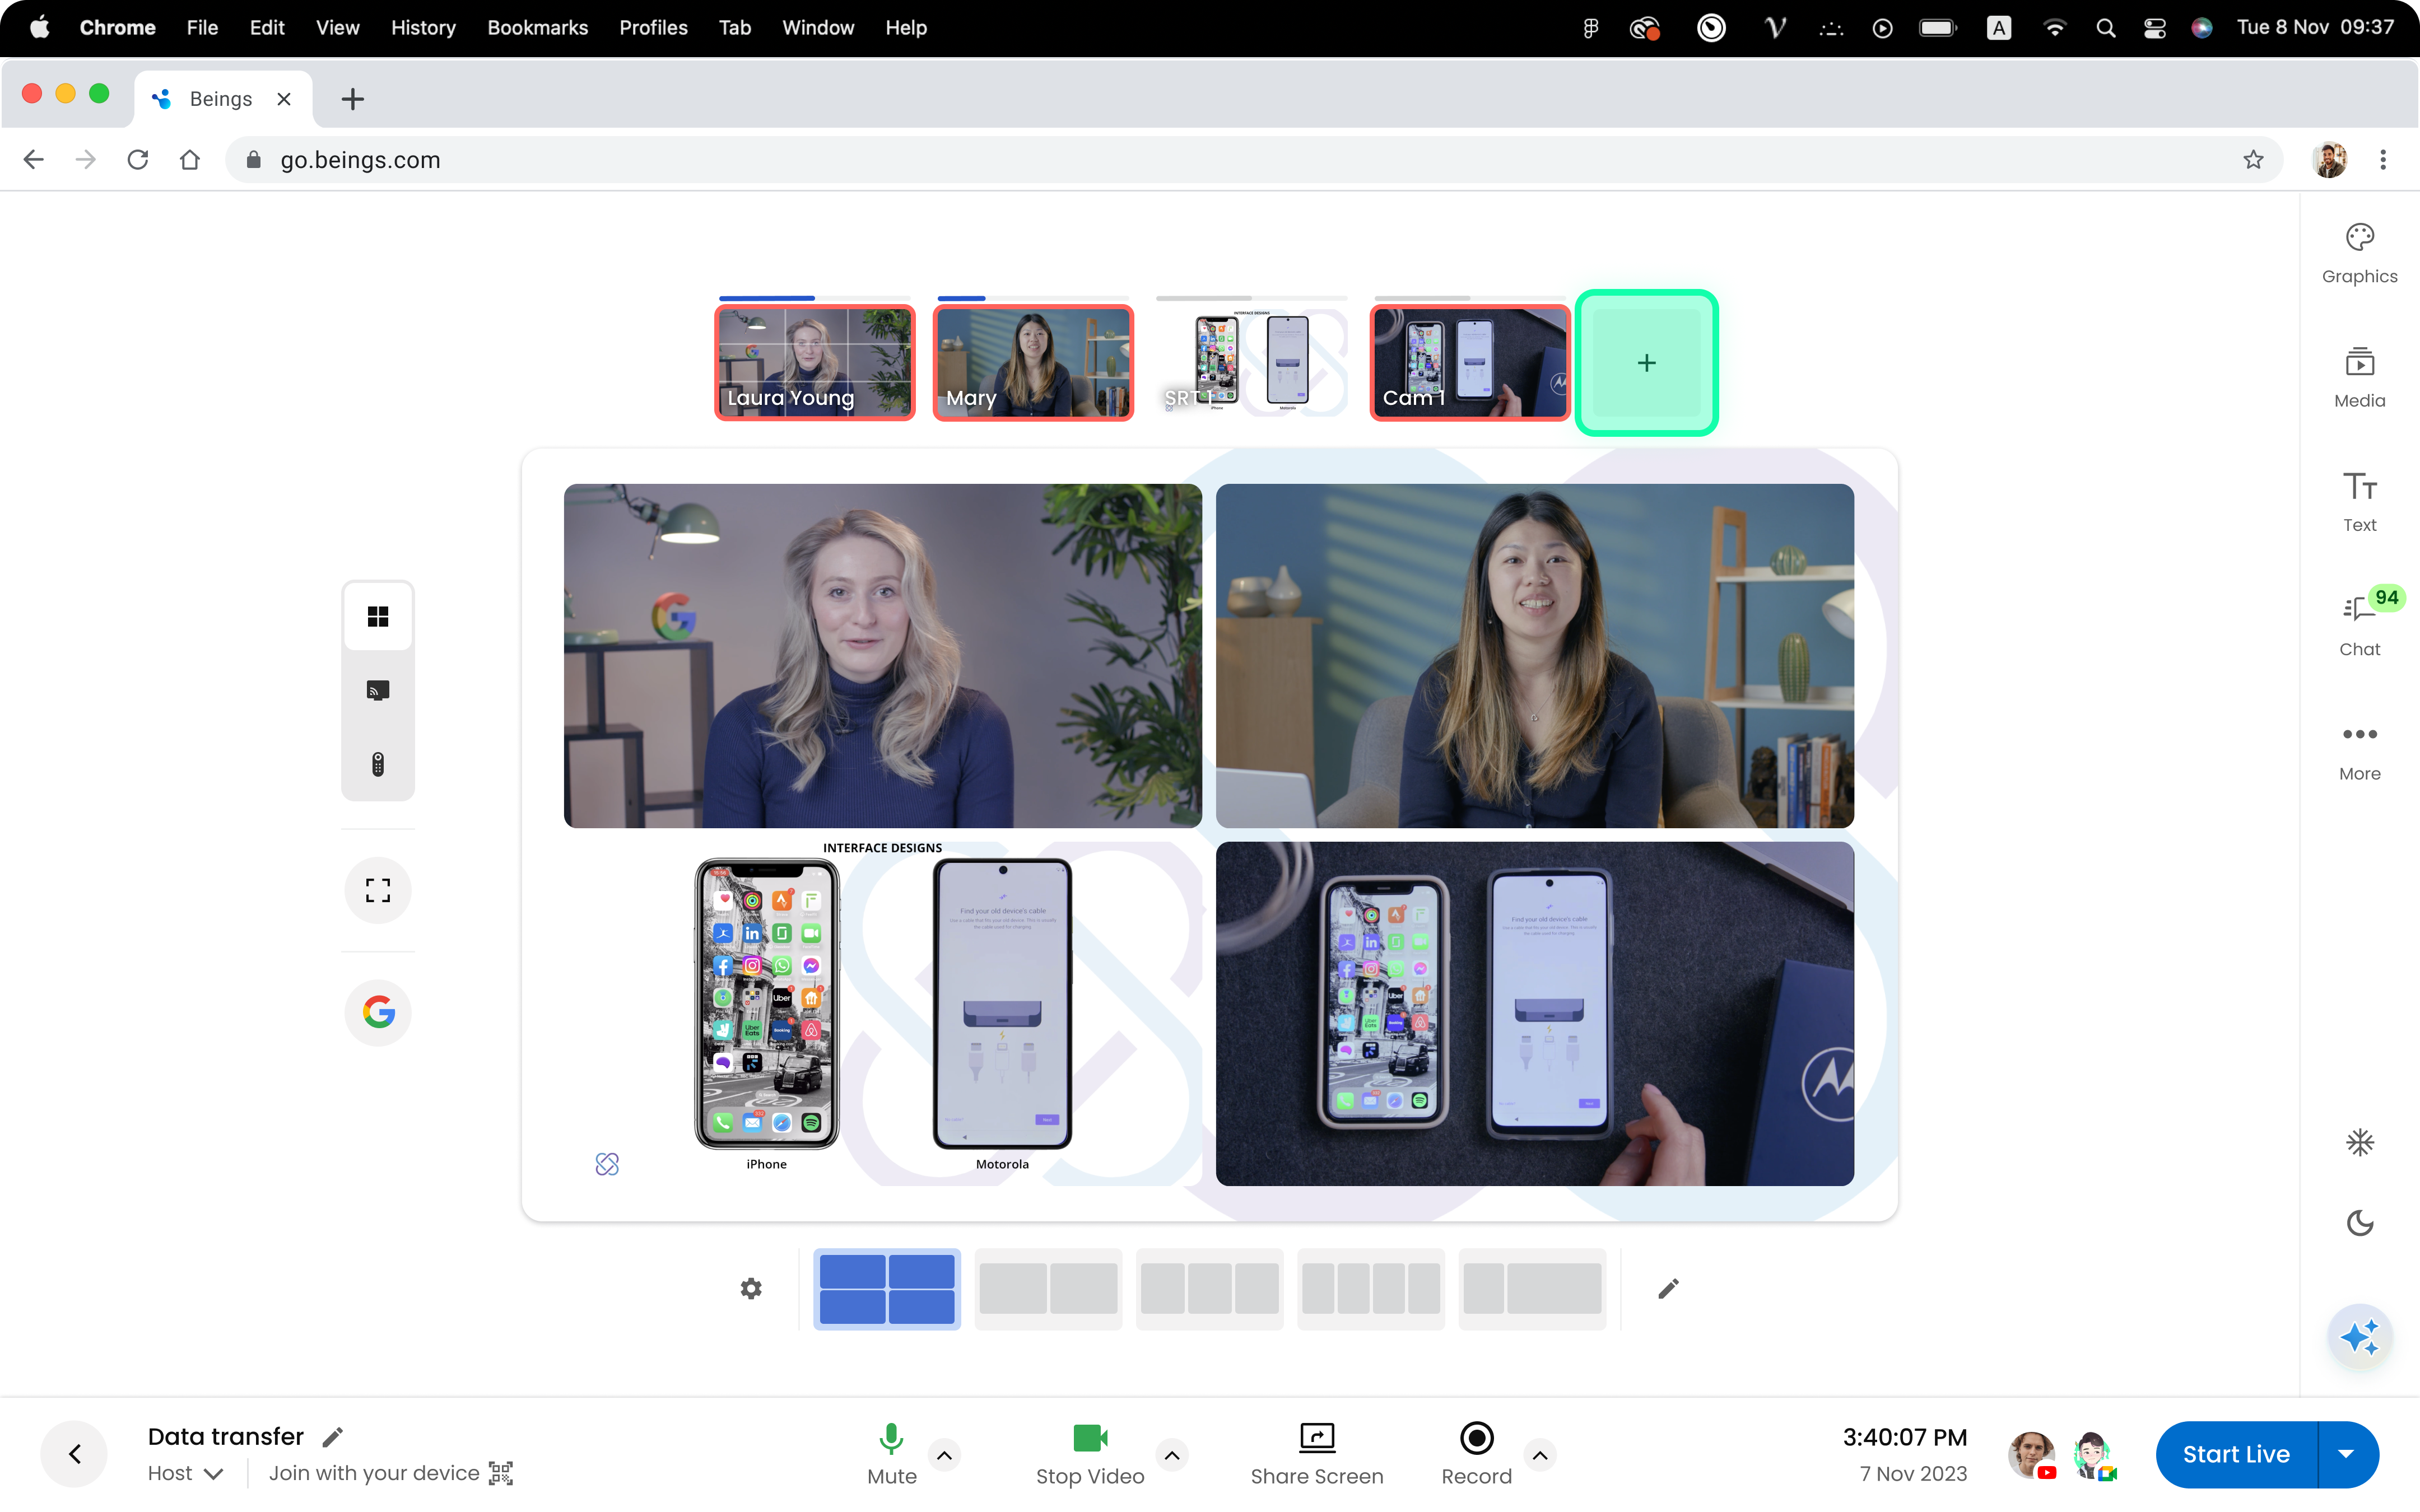Open QR code to join with device
This screenshot has width=2420, height=1512.
[501, 1473]
